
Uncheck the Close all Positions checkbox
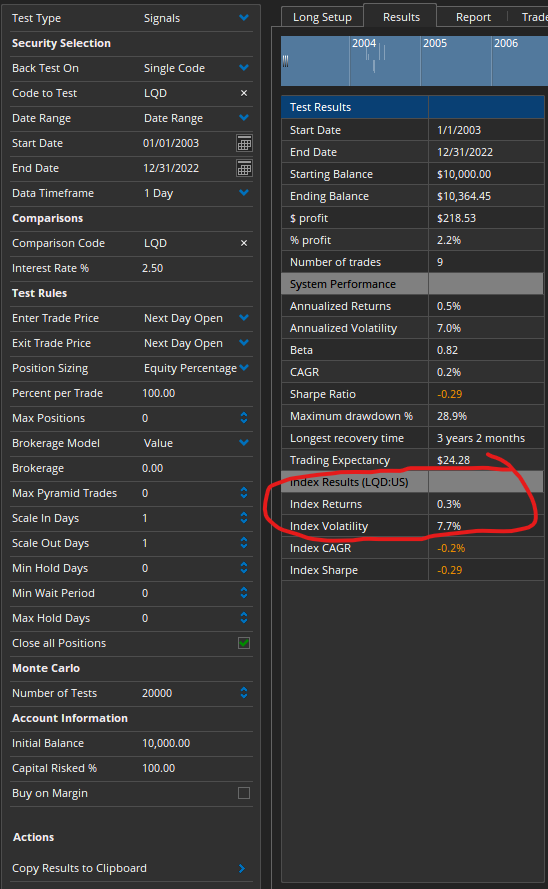point(244,643)
